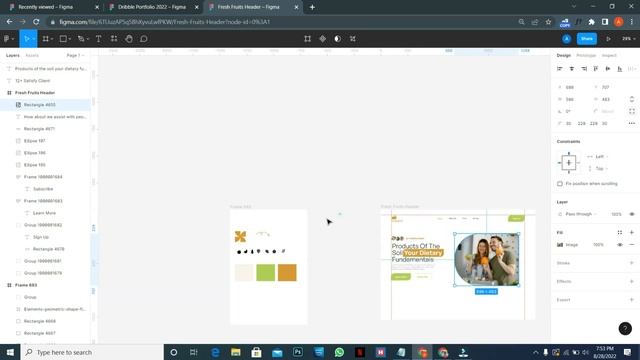Align selection horizontal centers
Viewport: 640px width, 360px height.
coord(572,69)
